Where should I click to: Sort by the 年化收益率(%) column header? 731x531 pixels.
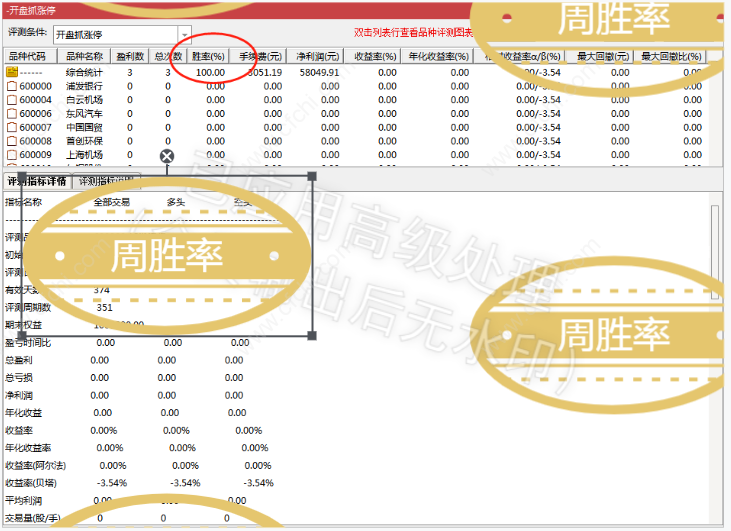[438, 56]
